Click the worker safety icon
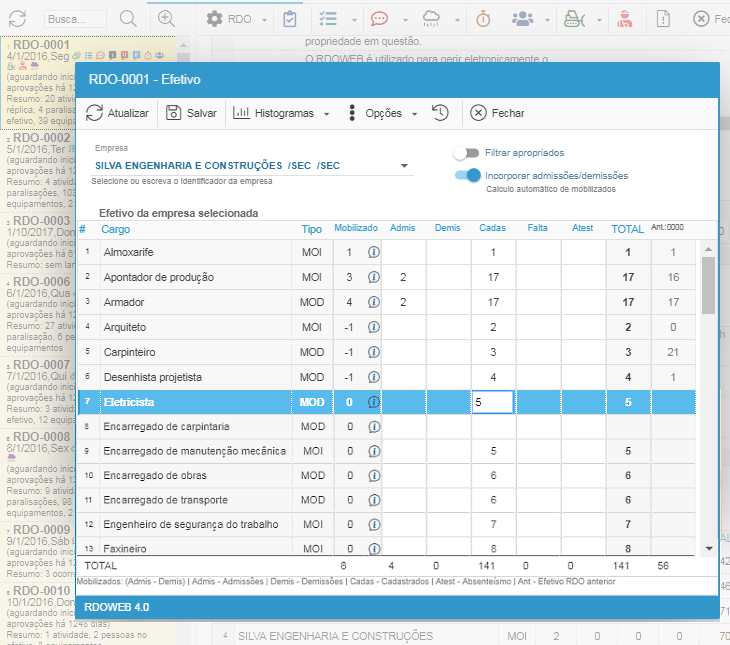730x645 pixels. pyautogui.click(x=625, y=19)
